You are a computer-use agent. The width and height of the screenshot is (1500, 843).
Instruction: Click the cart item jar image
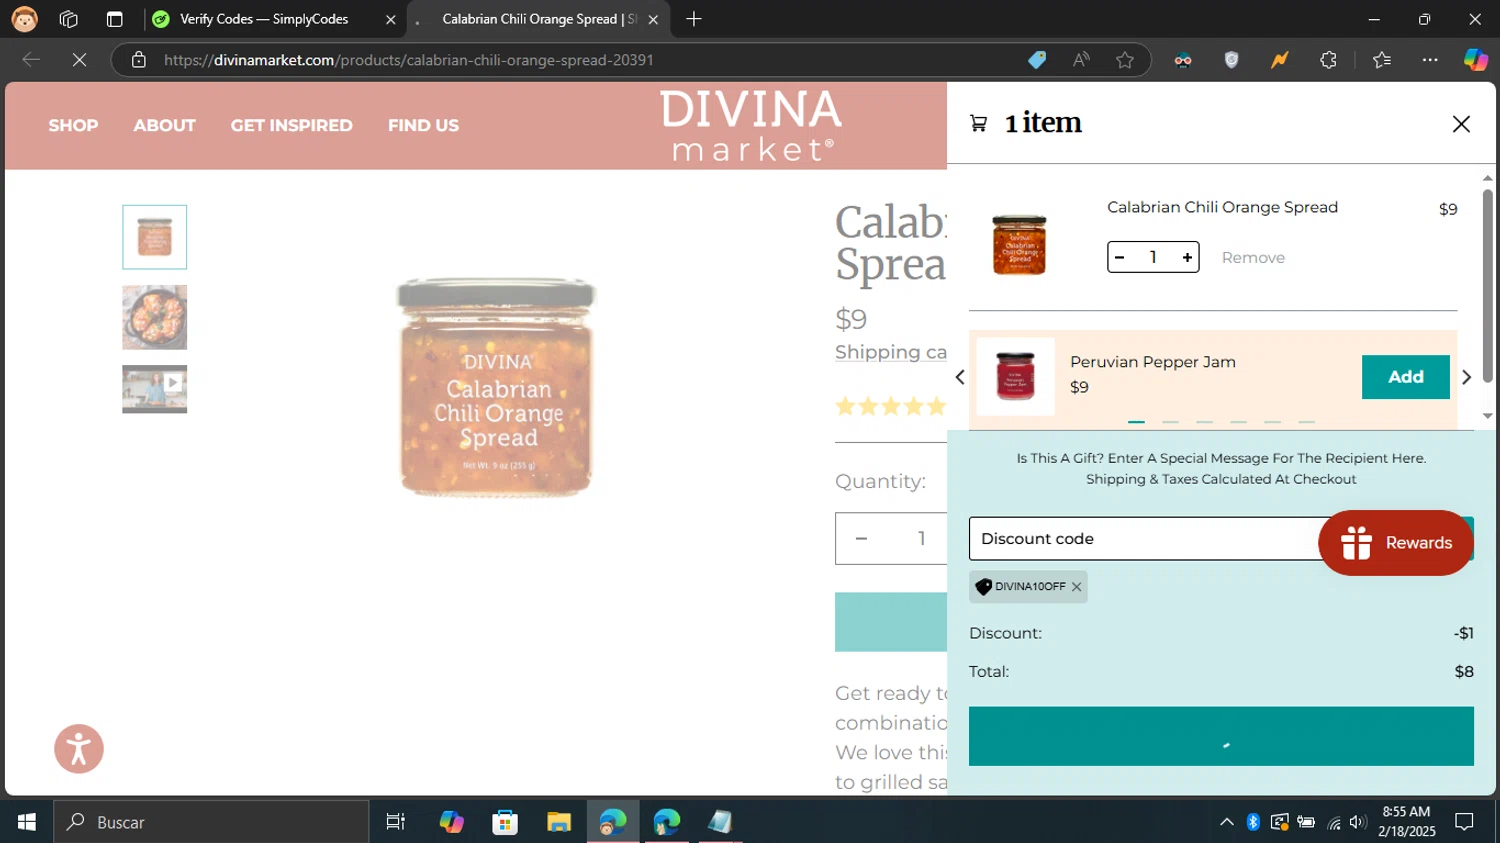[x=1019, y=244]
